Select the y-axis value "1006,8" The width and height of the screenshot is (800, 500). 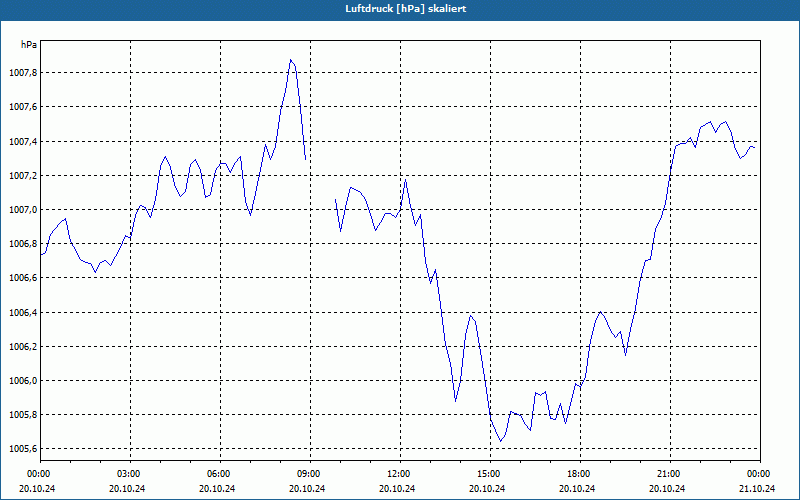(x=23, y=244)
